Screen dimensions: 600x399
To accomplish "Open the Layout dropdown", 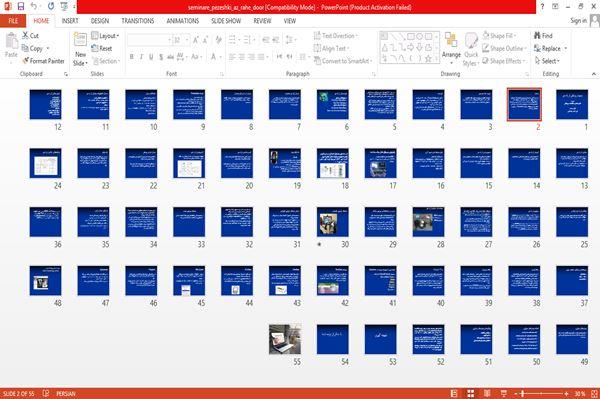I will [x=105, y=36].
